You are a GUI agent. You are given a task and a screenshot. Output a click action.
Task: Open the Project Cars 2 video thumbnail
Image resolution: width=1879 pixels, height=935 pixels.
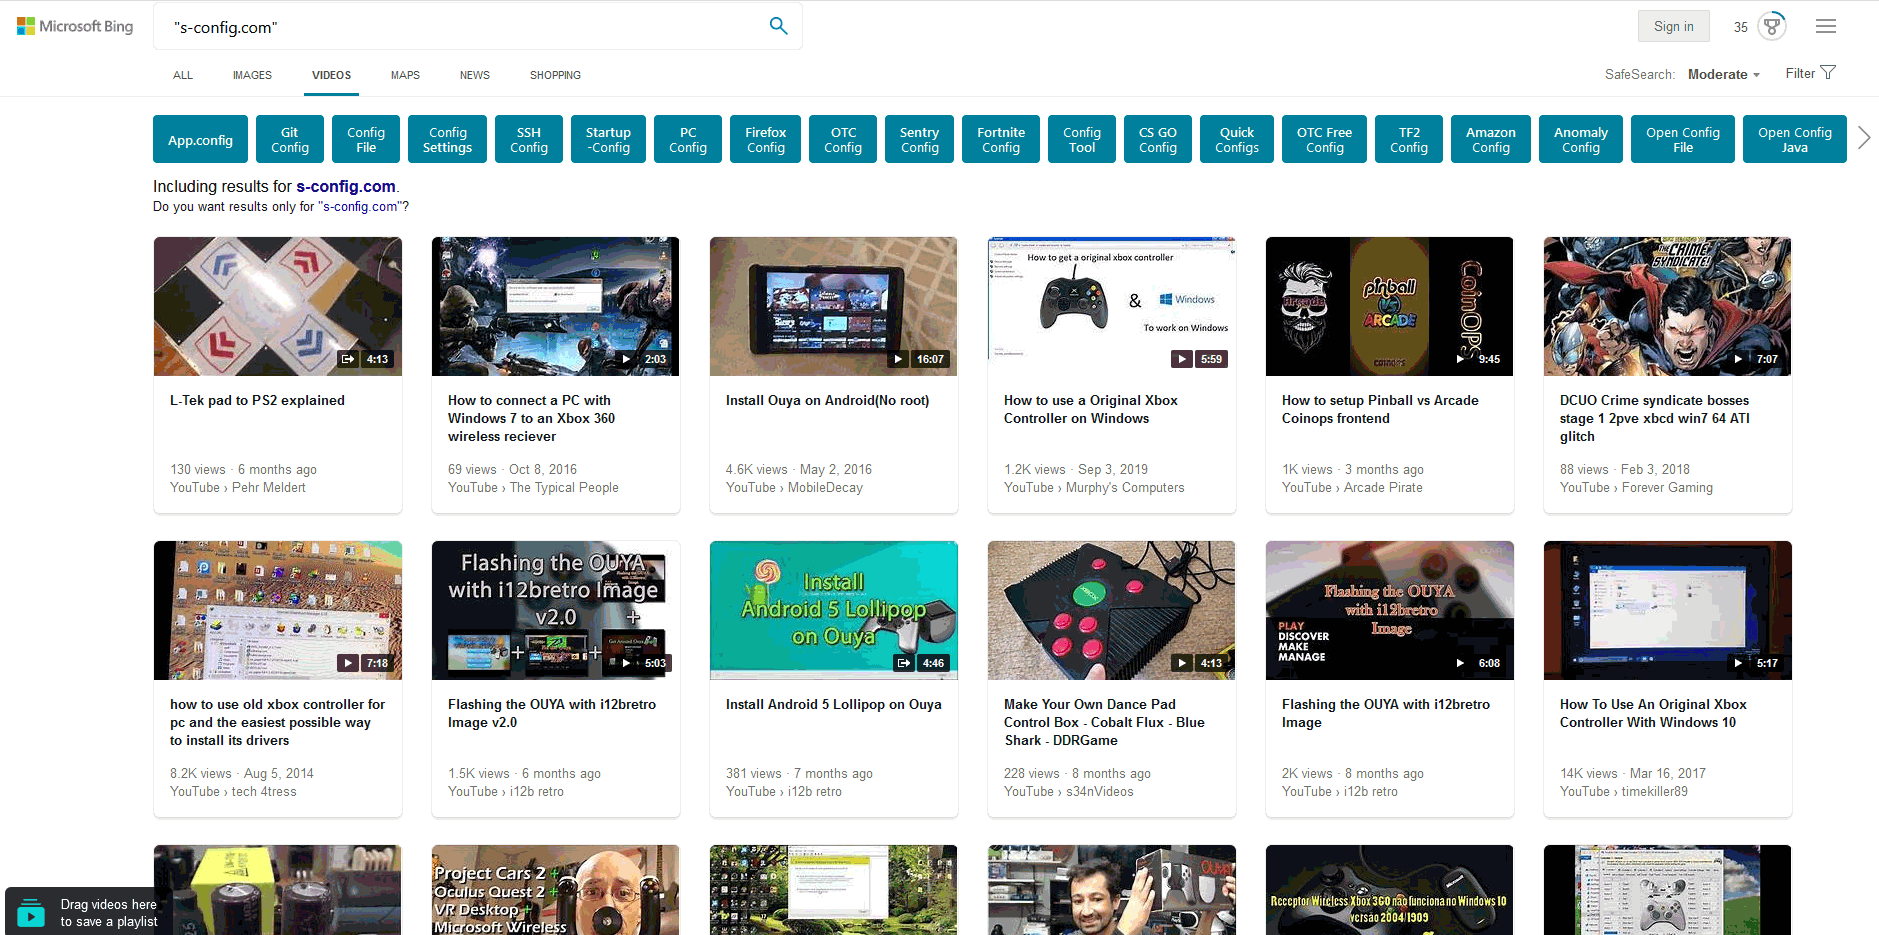coord(556,890)
